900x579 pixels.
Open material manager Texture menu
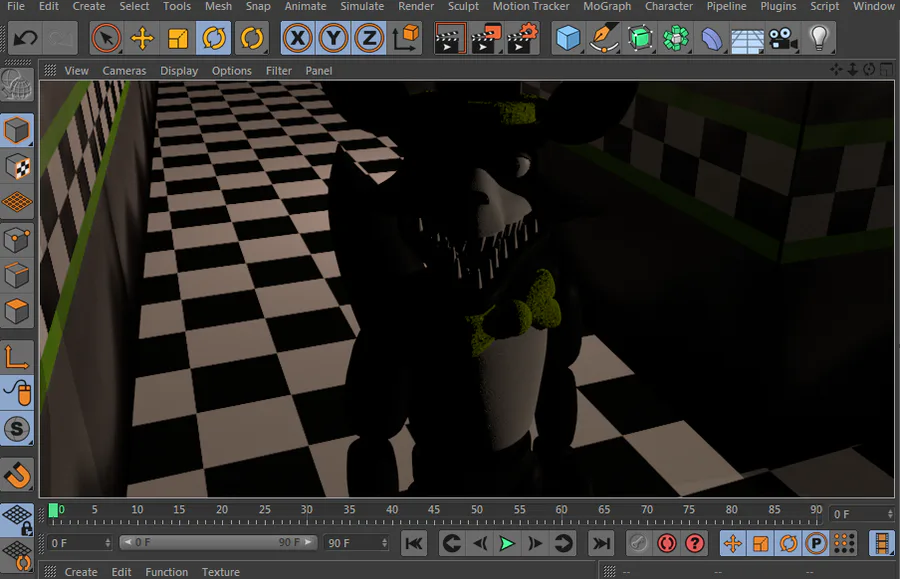220,572
